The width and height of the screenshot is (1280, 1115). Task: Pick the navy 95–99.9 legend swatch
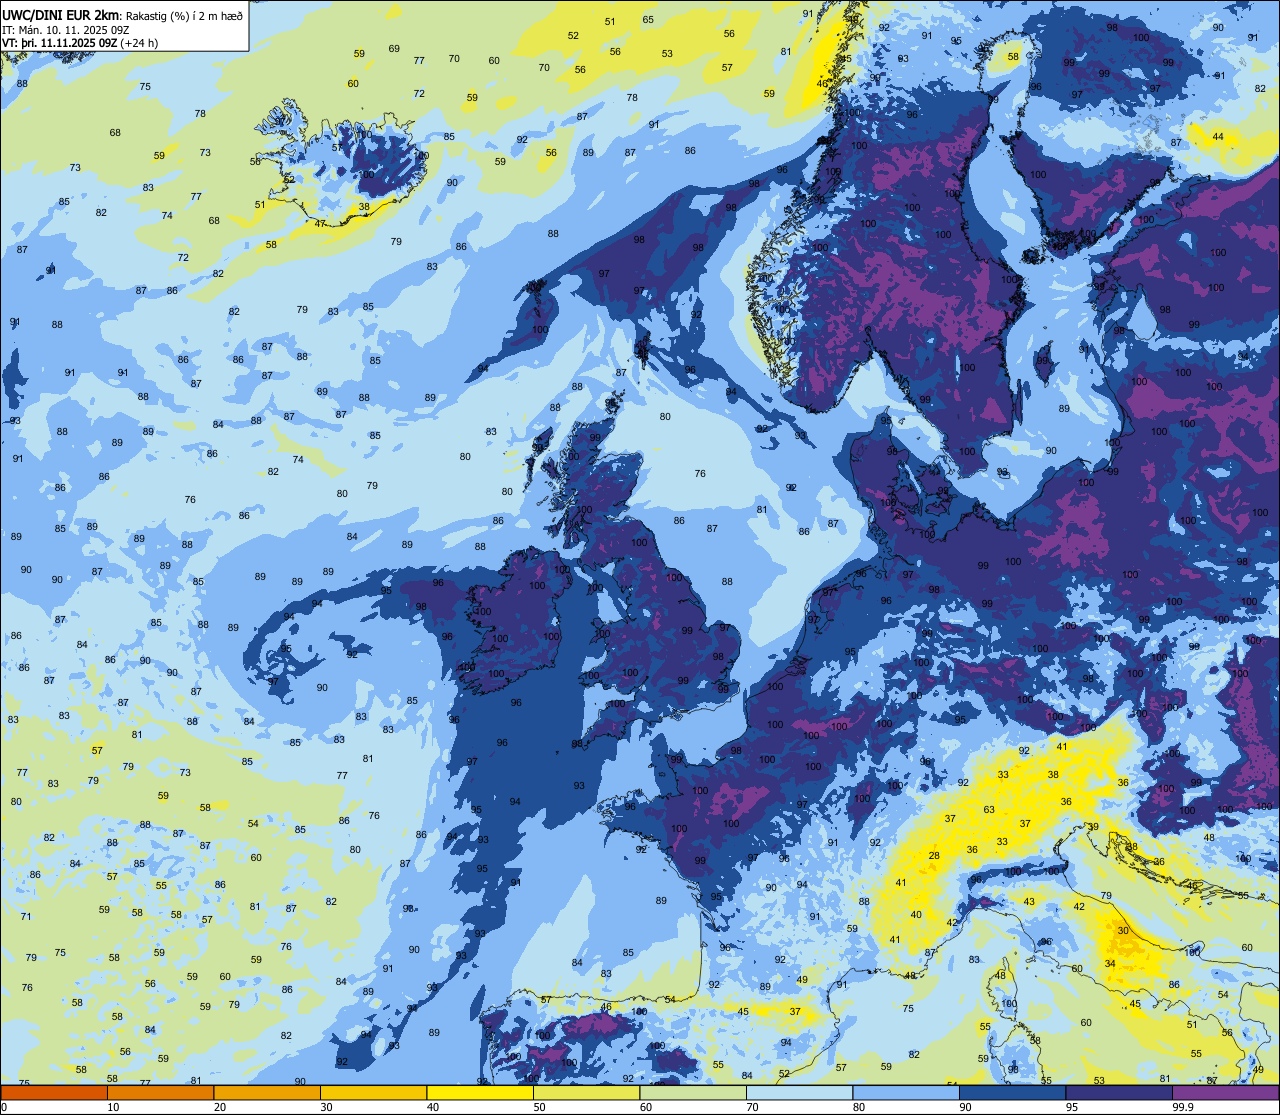coord(1119,1092)
